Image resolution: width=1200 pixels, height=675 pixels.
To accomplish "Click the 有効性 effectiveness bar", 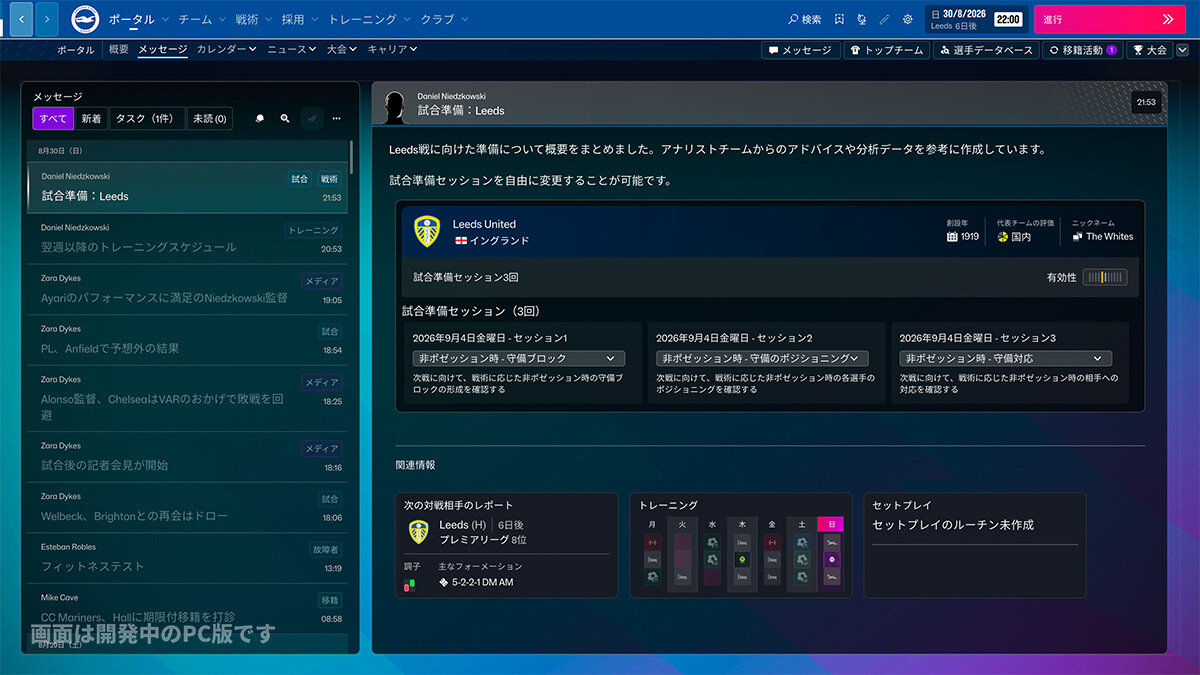I will coord(1105,277).
